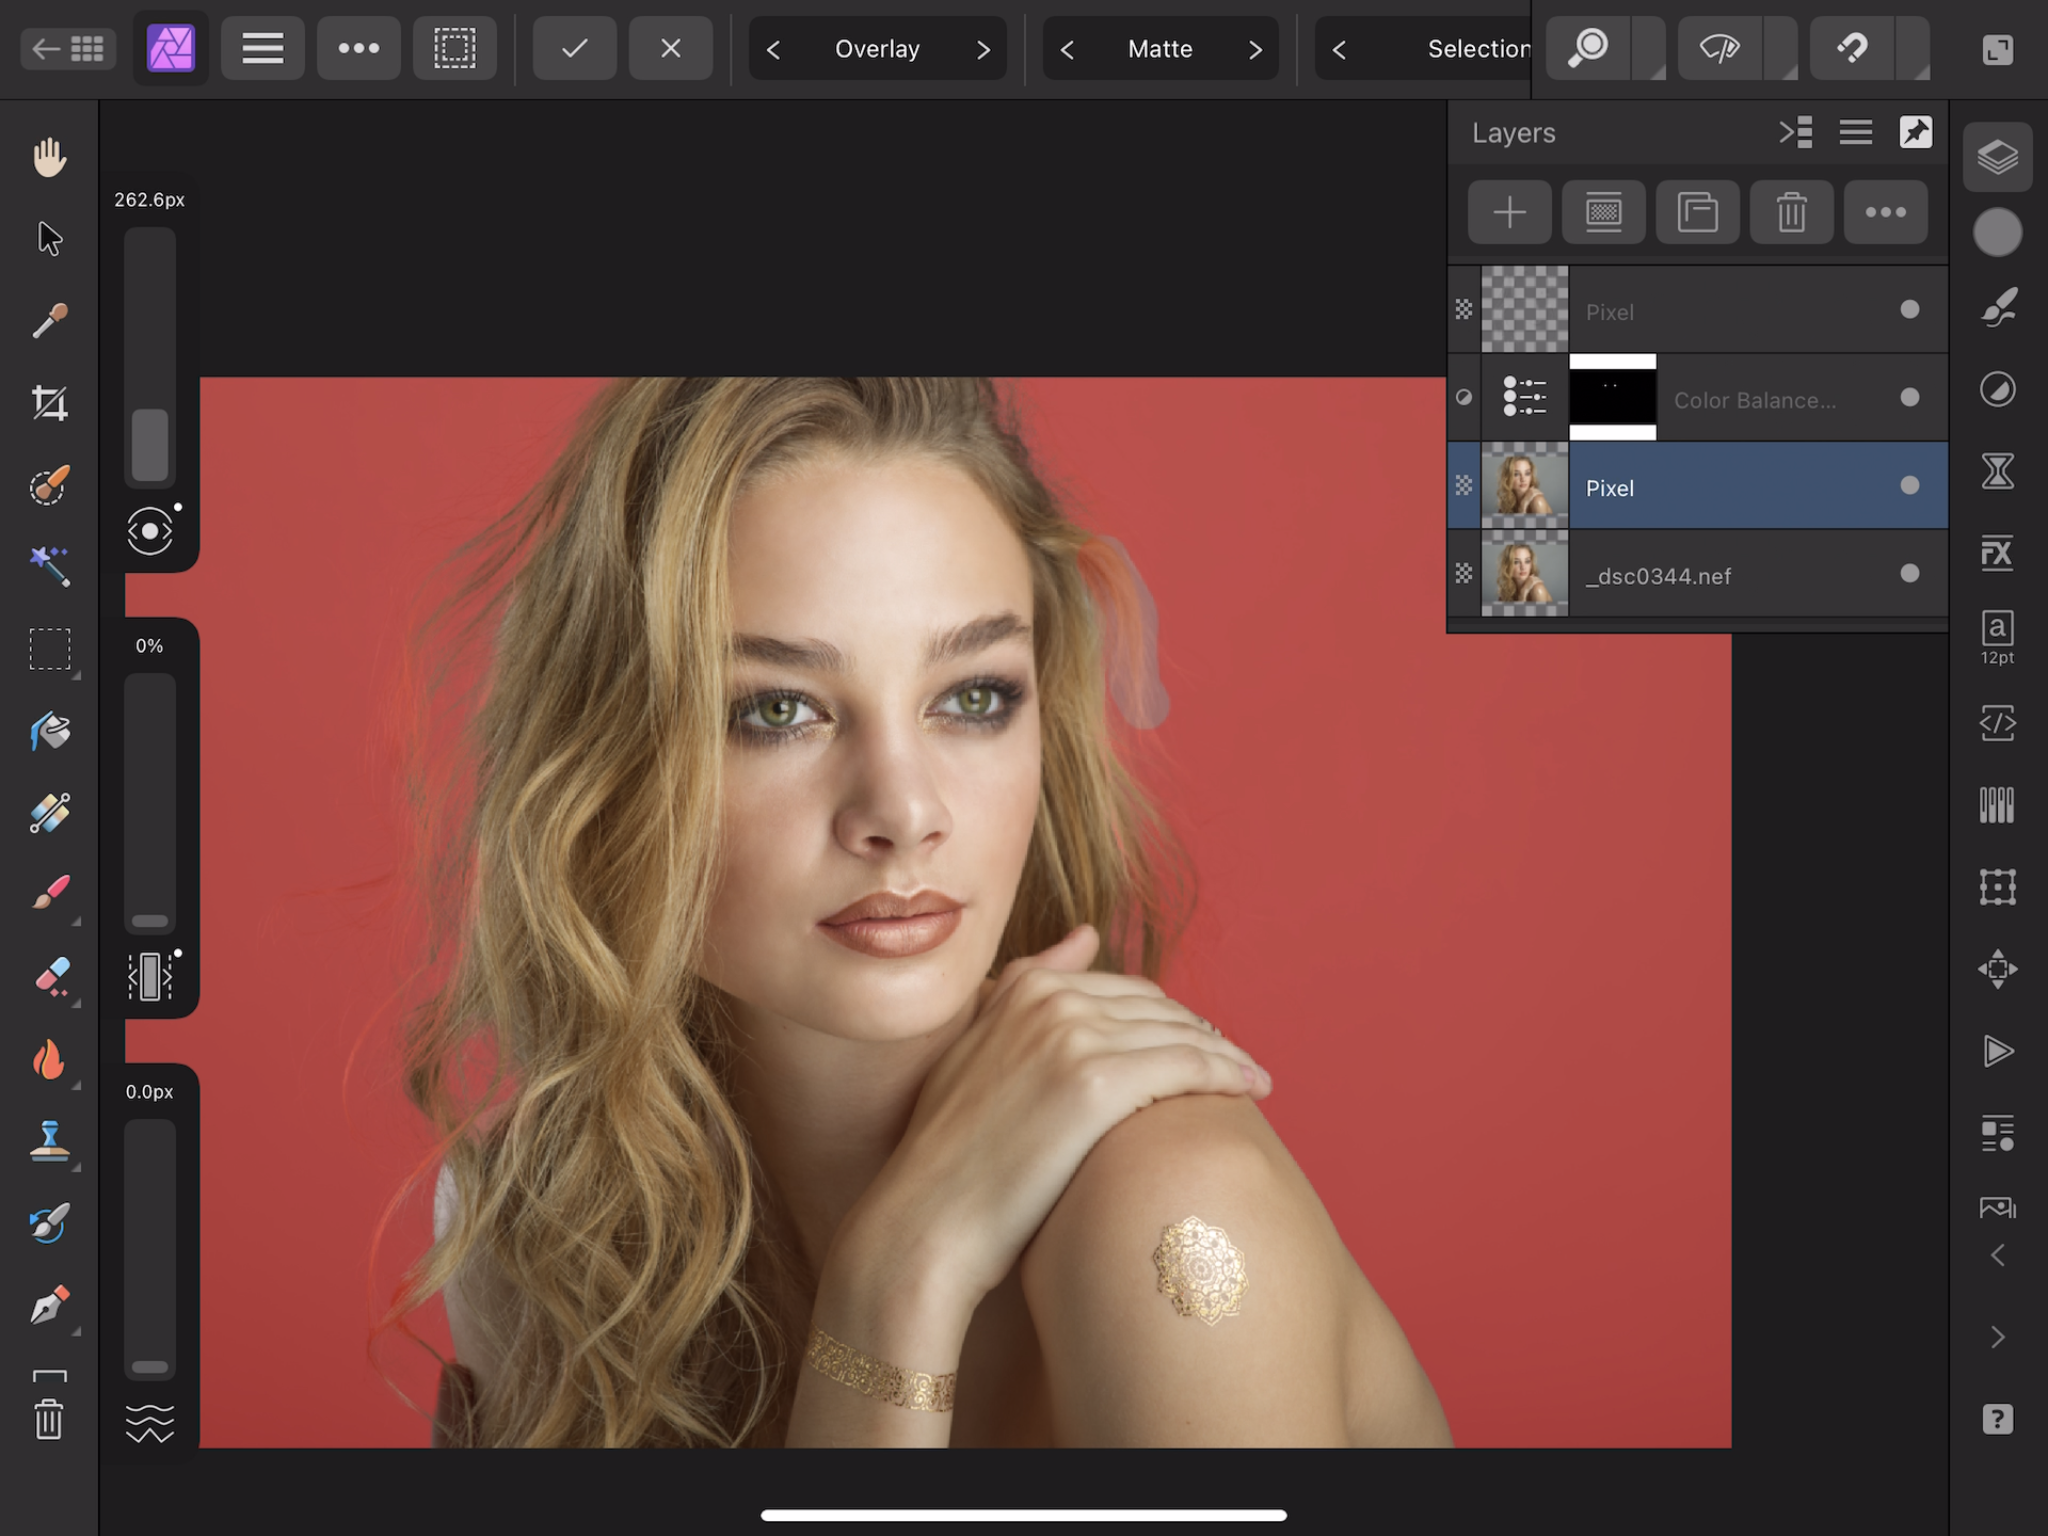This screenshot has width=2048, height=1536.
Task: Switch to next preview mode after Overlay
Action: (983, 49)
